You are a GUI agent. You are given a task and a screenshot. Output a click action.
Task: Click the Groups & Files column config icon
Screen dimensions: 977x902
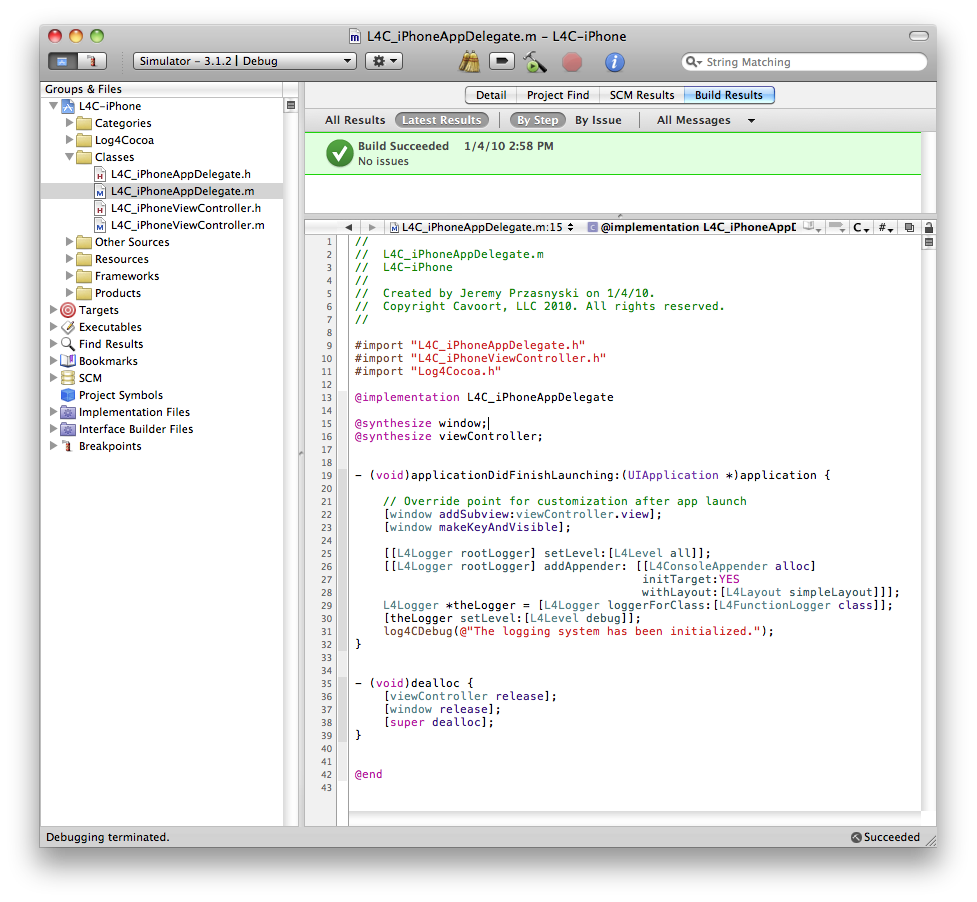point(290,105)
